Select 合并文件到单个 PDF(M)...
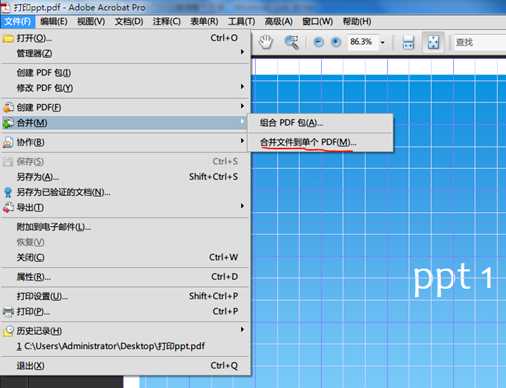This screenshot has width=506, height=388. (x=321, y=142)
